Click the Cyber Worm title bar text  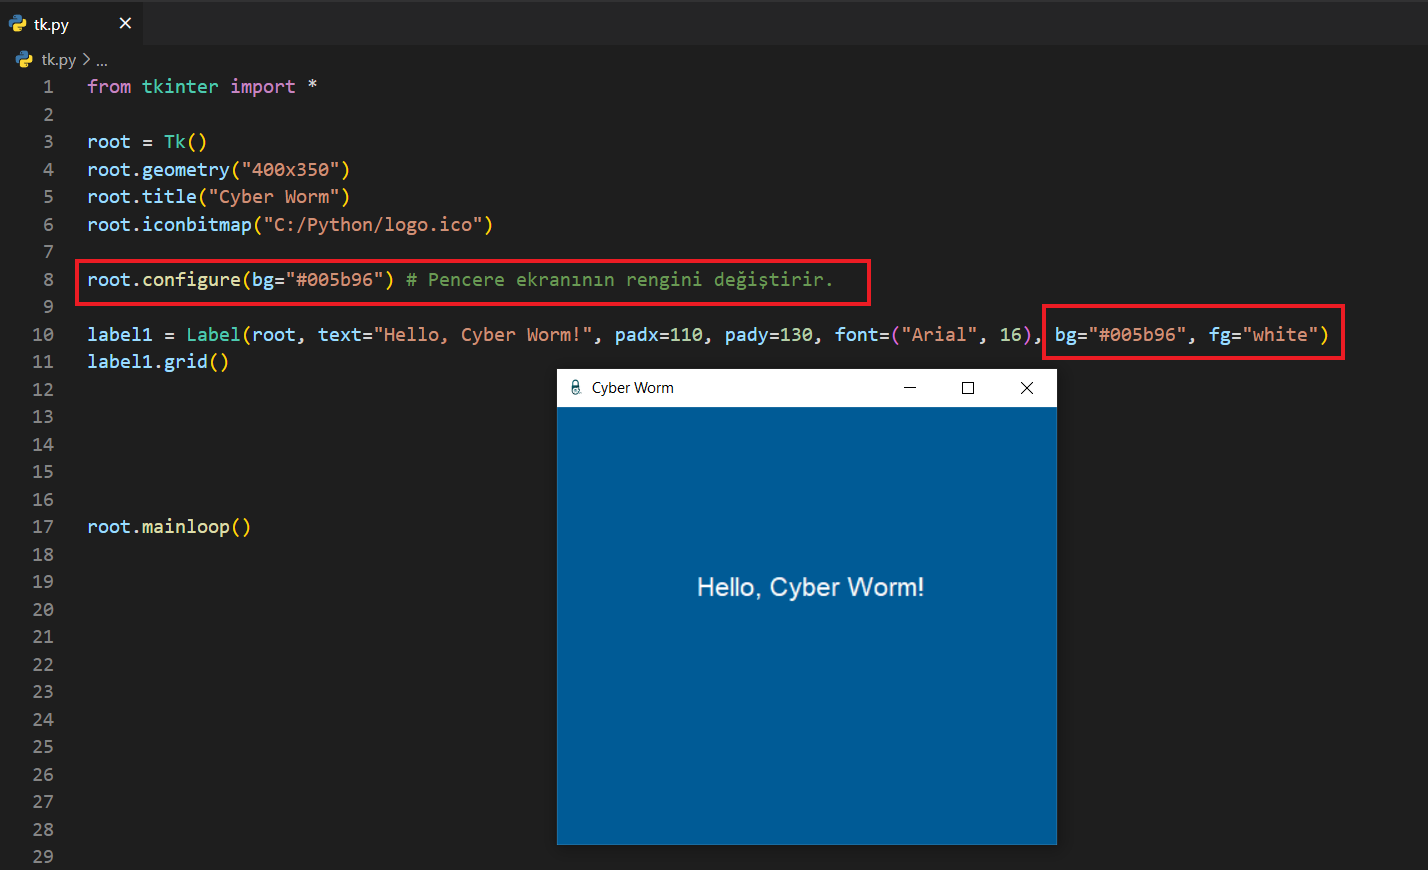point(632,388)
